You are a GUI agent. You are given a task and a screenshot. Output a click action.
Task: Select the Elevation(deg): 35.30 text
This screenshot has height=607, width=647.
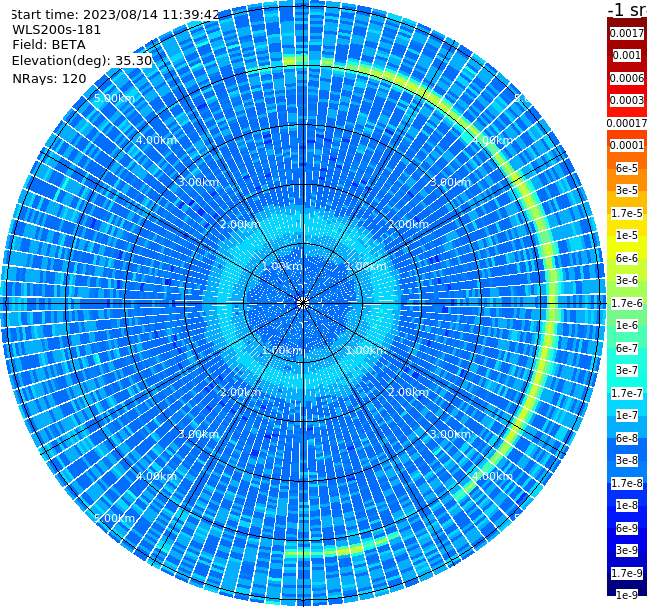click(82, 61)
